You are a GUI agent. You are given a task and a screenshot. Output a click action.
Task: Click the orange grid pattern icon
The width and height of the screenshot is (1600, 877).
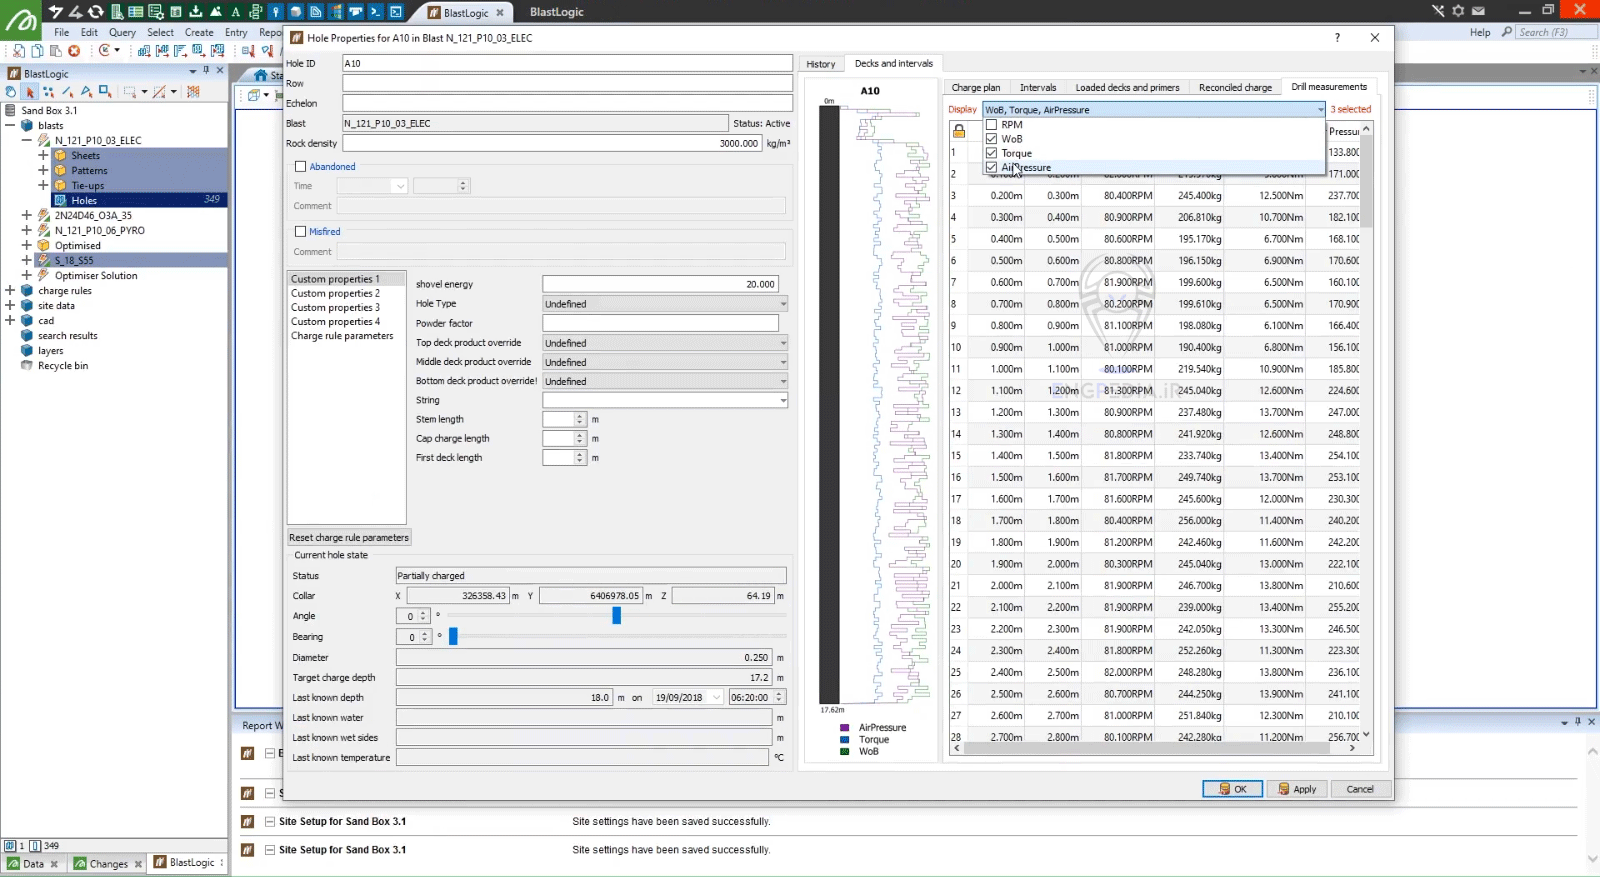pyautogui.click(x=193, y=92)
